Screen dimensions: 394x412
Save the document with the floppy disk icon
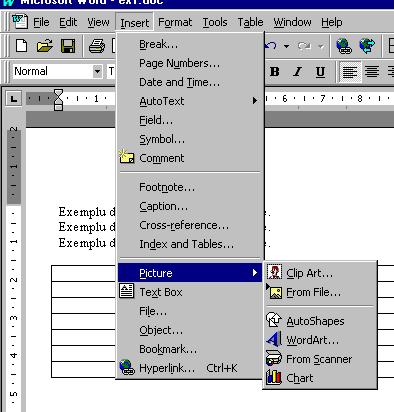pyautogui.click(x=68, y=46)
